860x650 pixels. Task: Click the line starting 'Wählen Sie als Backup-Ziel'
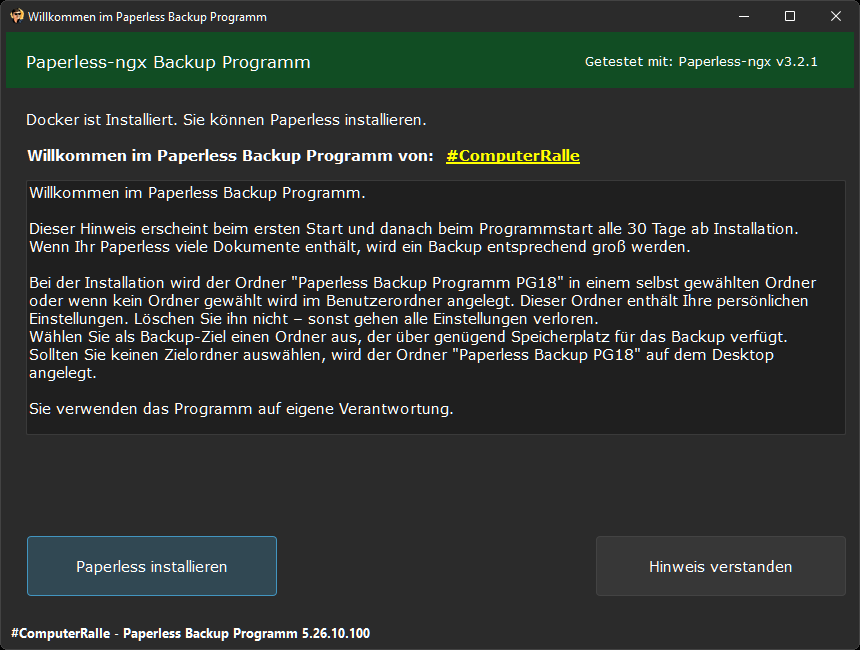[408, 337]
